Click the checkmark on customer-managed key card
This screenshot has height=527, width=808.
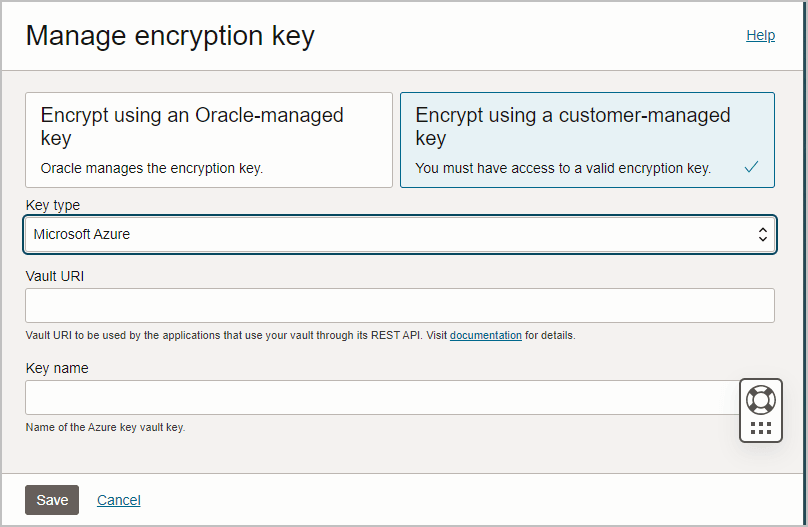(x=751, y=168)
